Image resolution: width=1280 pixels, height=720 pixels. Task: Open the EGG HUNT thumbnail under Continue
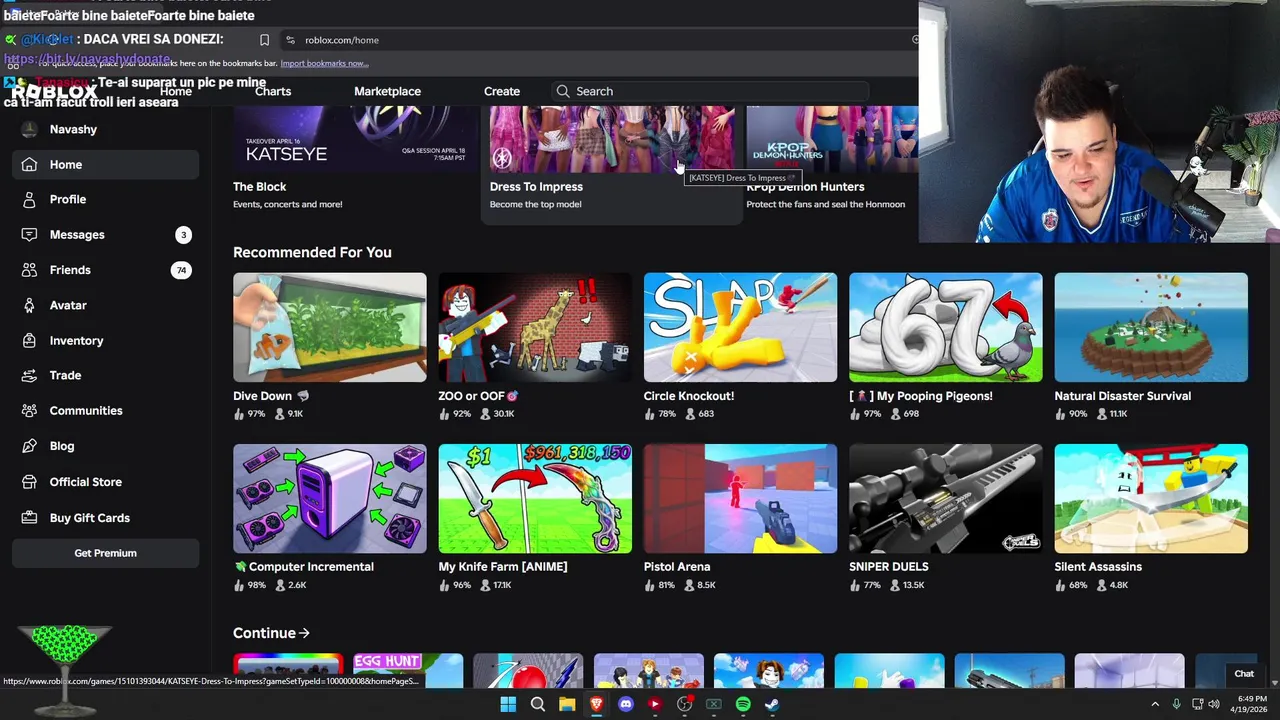pos(408,671)
